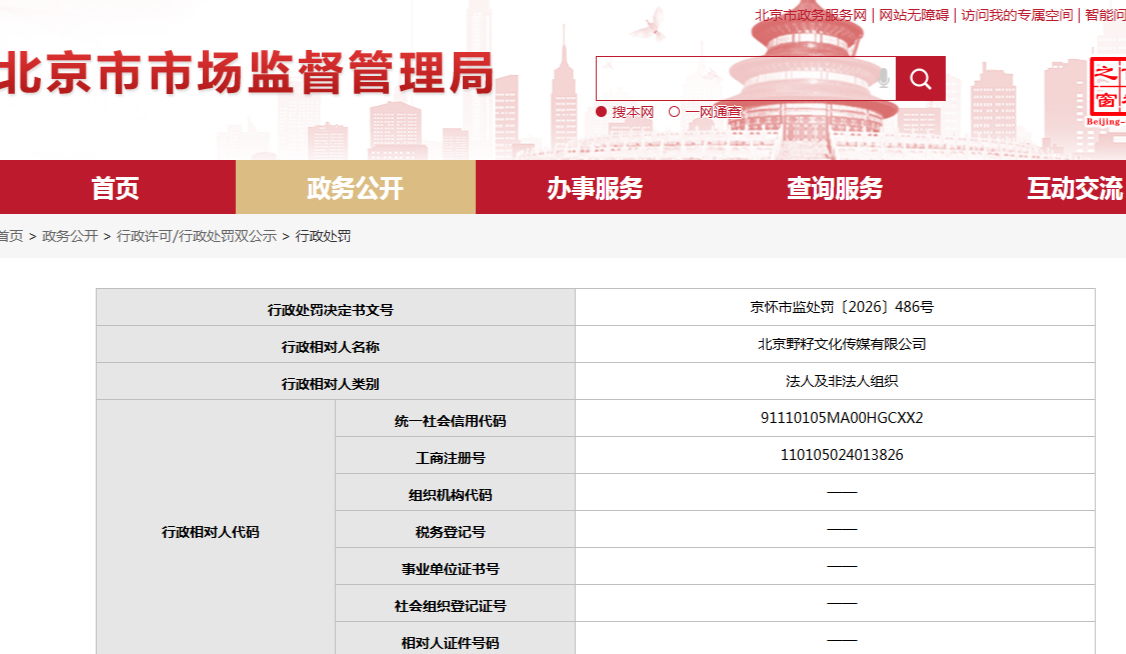Open 网站无障碍 top link

pyautogui.click(x=913, y=15)
